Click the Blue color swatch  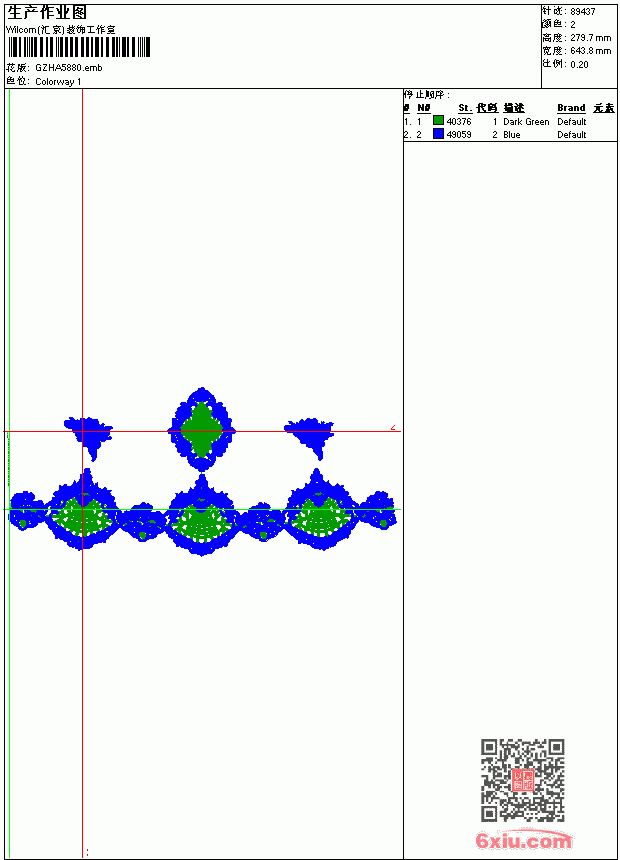pyautogui.click(x=438, y=134)
